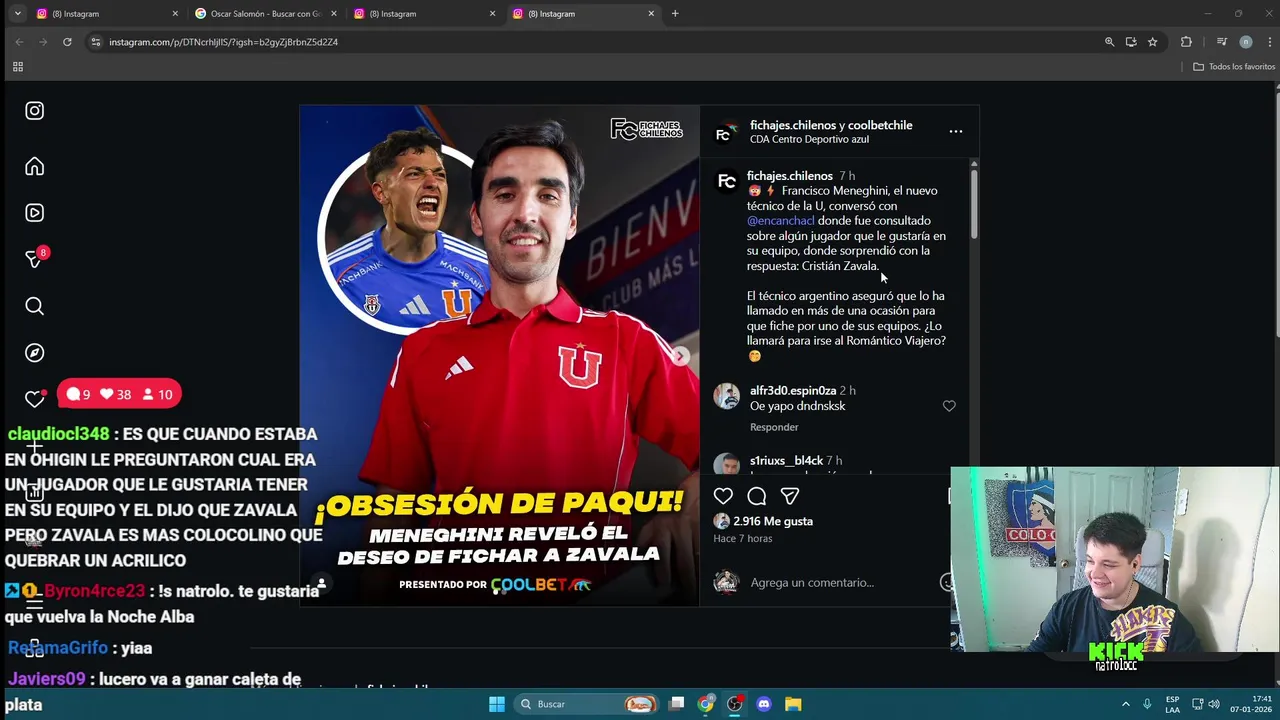Click the Windows taskbar Buscar box

point(586,704)
